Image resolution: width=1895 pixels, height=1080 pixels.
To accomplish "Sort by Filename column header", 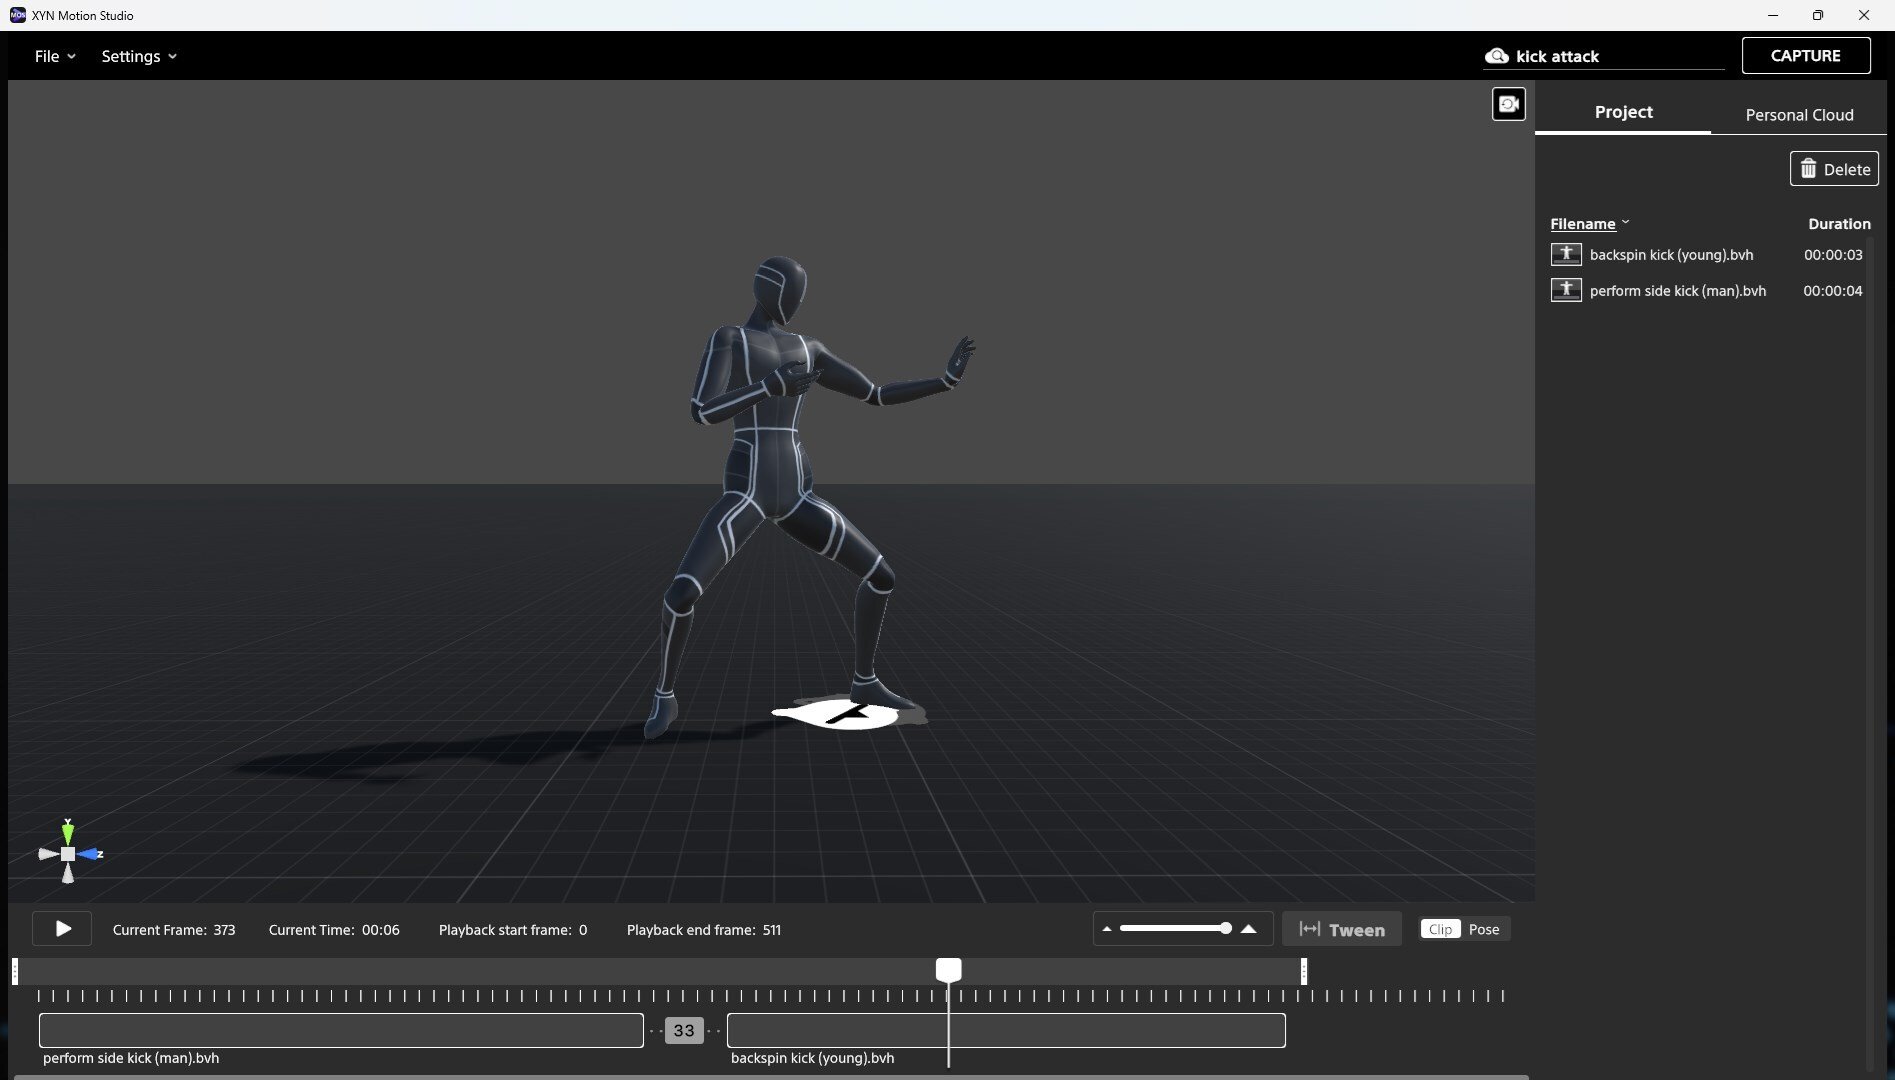I will point(1582,224).
